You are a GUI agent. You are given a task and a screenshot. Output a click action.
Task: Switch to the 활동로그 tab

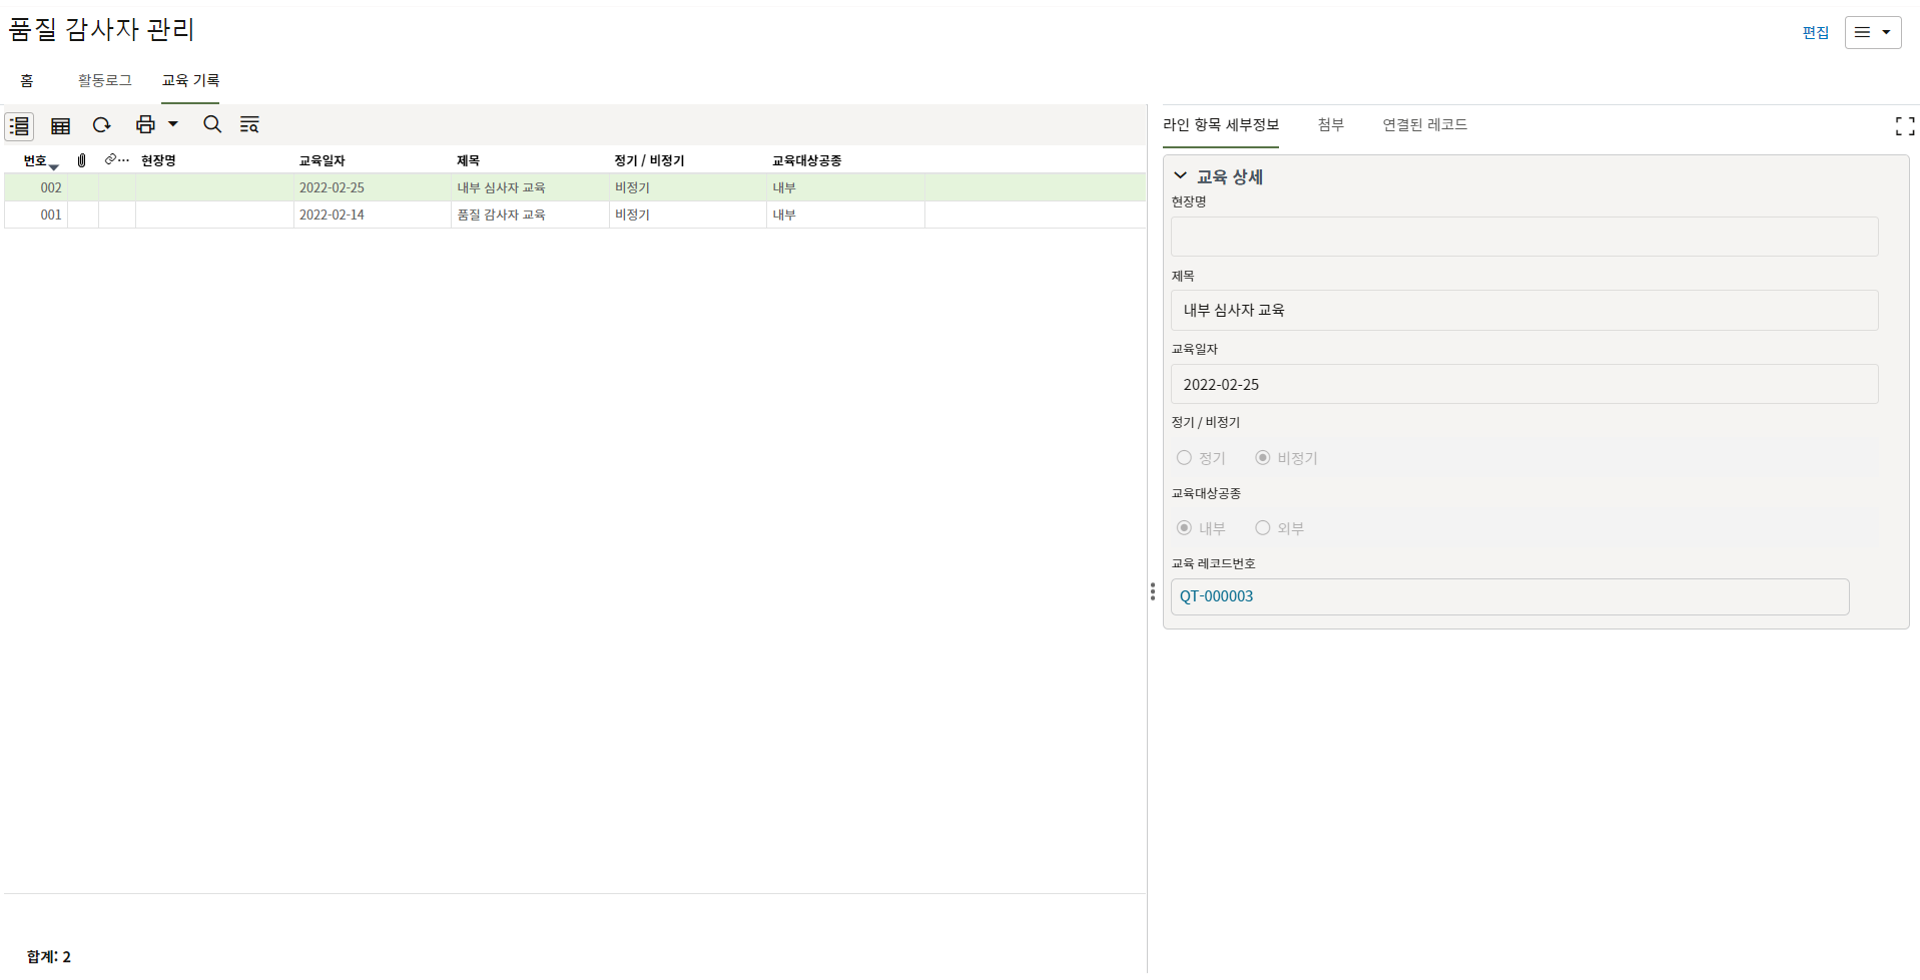(x=105, y=80)
